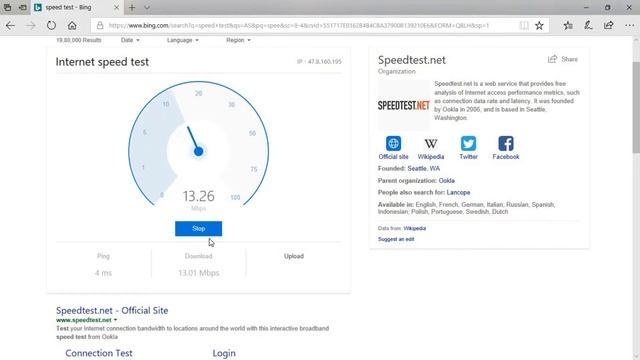Open the Twitter bird icon

[x=468, y=144]
